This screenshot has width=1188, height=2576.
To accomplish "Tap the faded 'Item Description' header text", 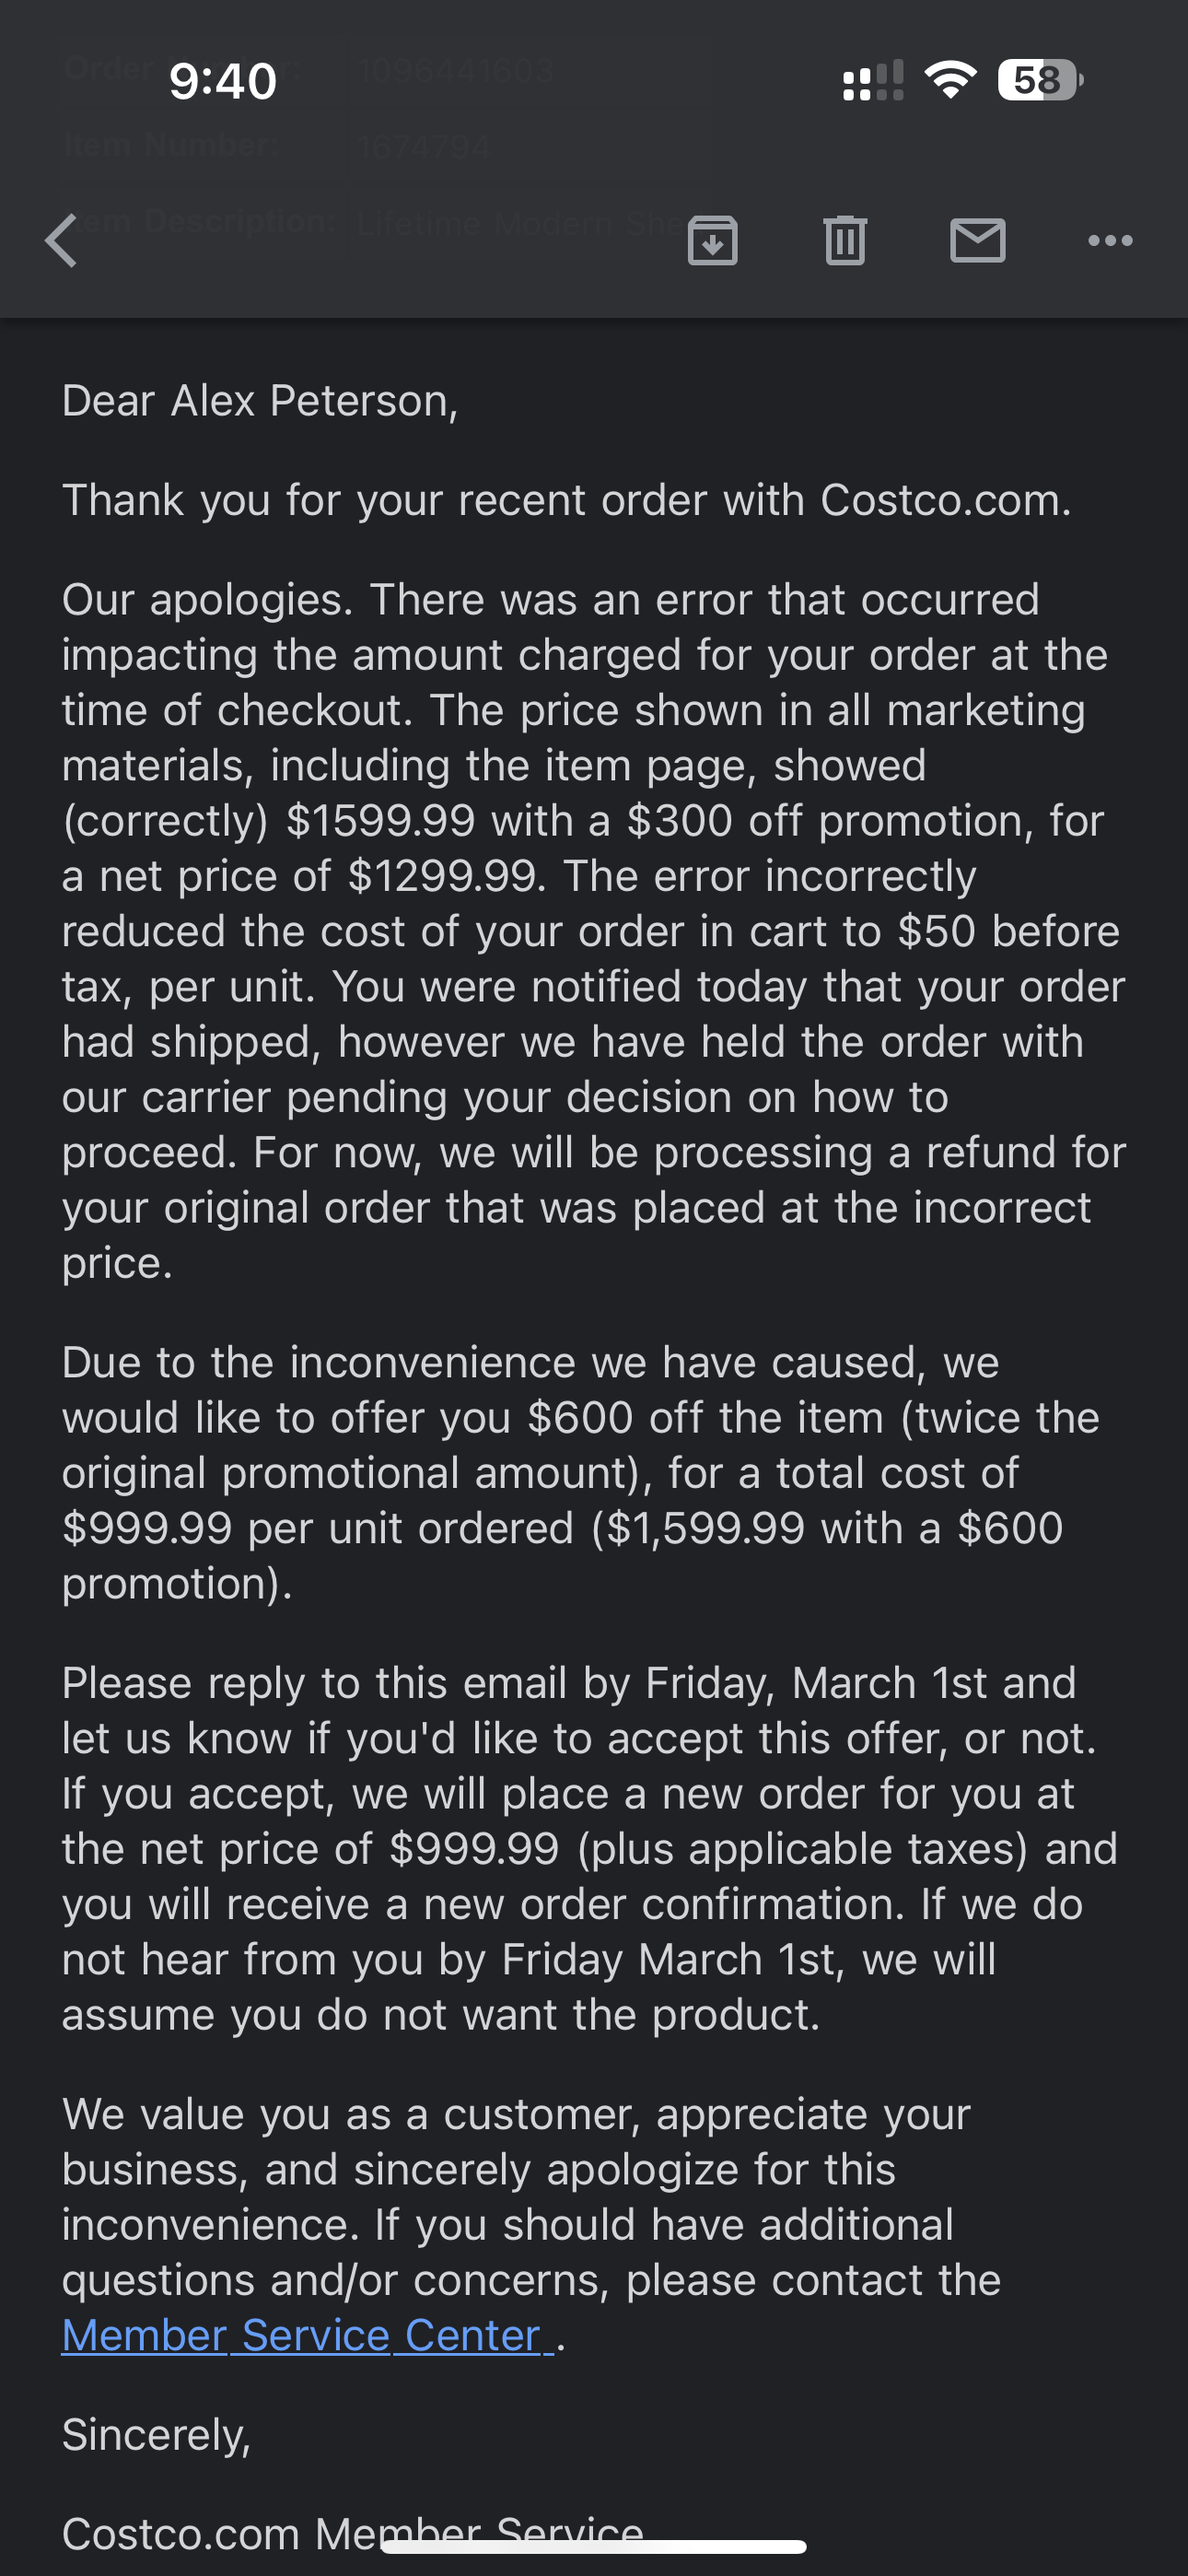I will (200, 221).
